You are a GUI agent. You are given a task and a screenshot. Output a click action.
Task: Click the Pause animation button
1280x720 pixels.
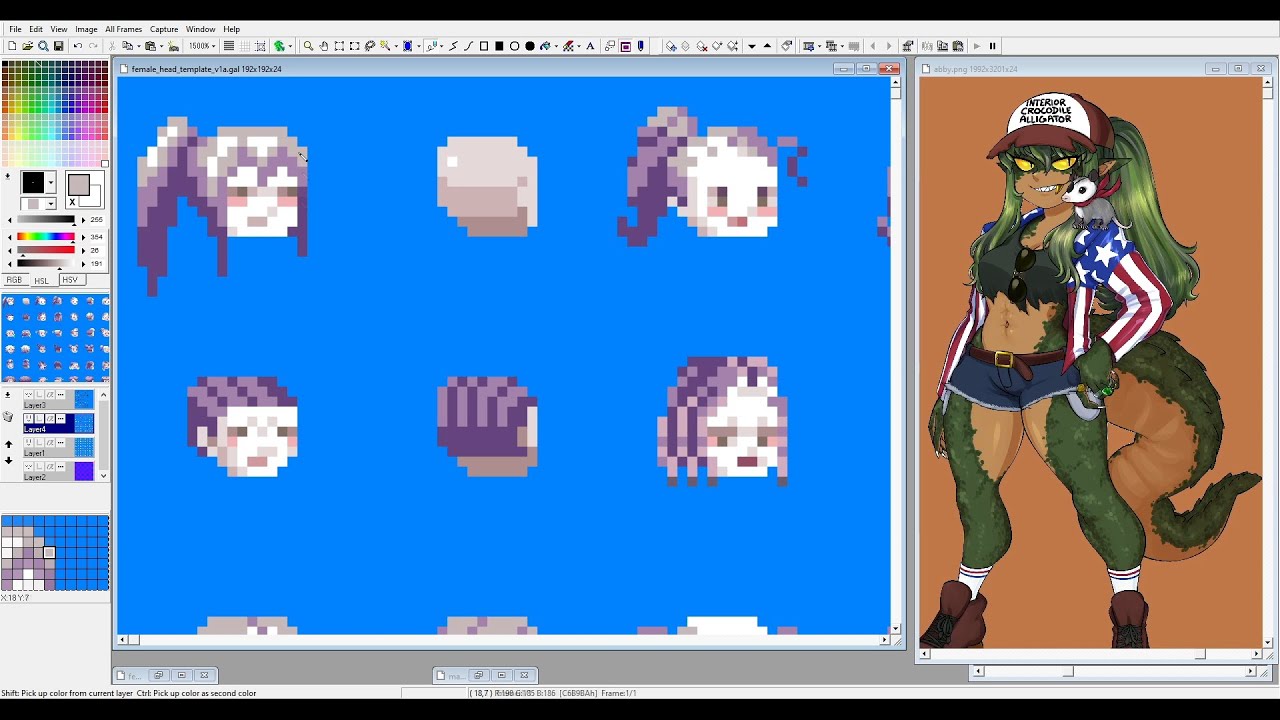(x=992, y=46)
